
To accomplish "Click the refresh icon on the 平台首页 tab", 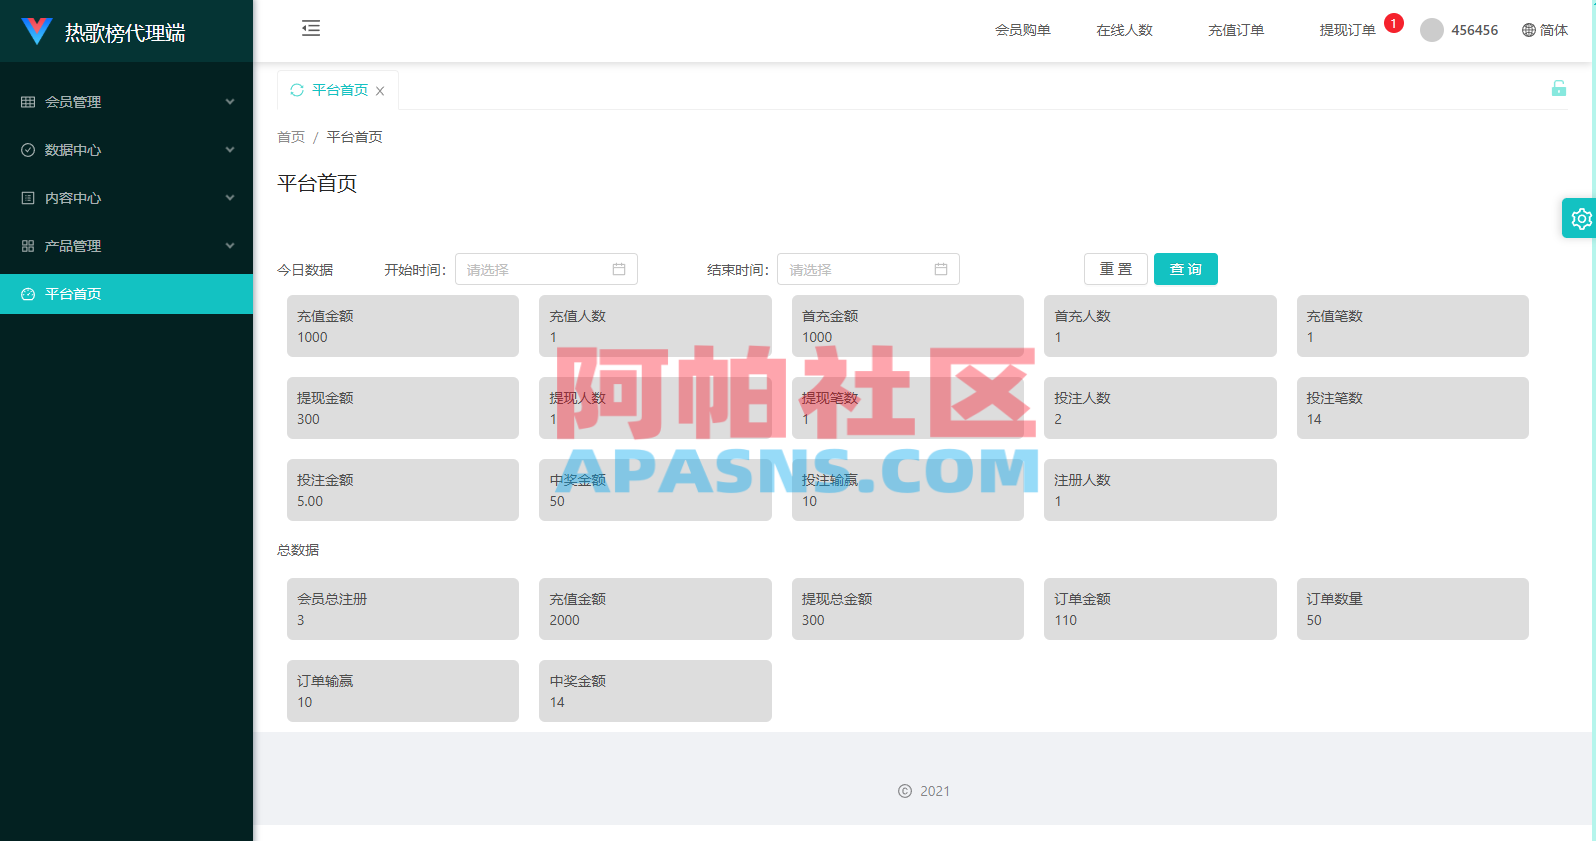I will click(x=297, y=90).
